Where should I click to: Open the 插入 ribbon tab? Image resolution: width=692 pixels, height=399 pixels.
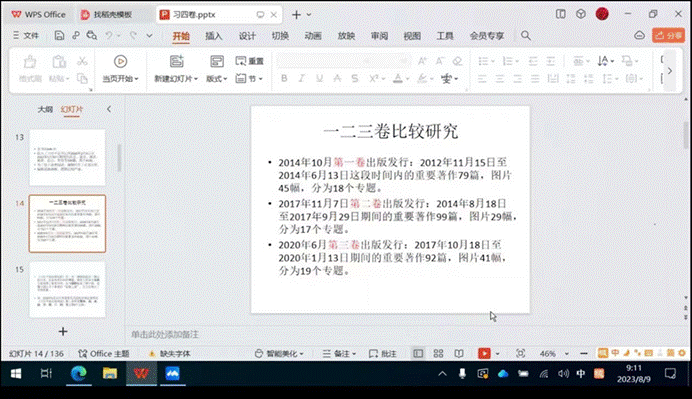pyautogui.click(x=214, y=36)
